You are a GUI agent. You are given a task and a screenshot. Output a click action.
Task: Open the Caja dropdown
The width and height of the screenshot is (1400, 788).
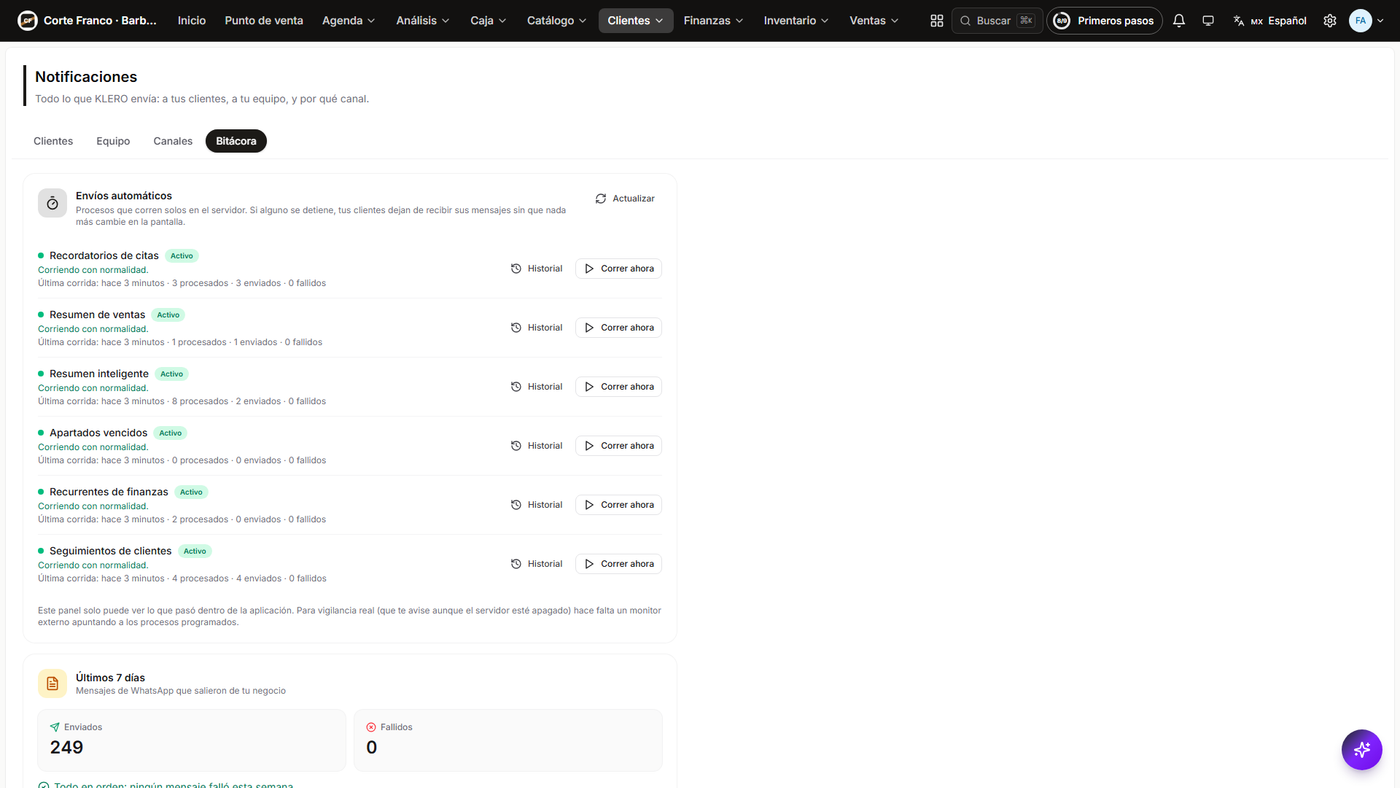click(x=488, y=20)
